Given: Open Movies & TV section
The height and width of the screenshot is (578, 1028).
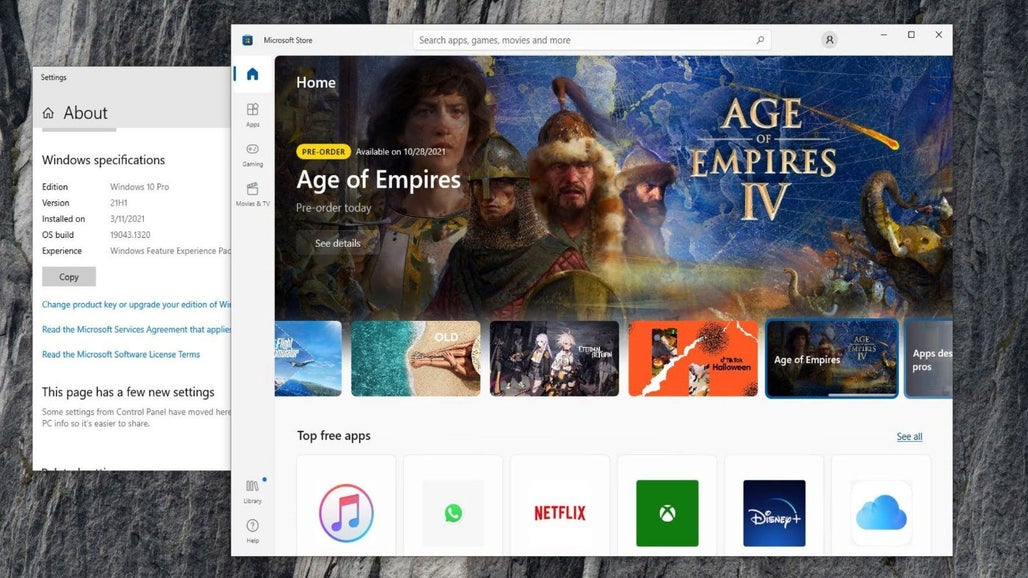Looking at the screenshot, I should [x=252, y=193].
